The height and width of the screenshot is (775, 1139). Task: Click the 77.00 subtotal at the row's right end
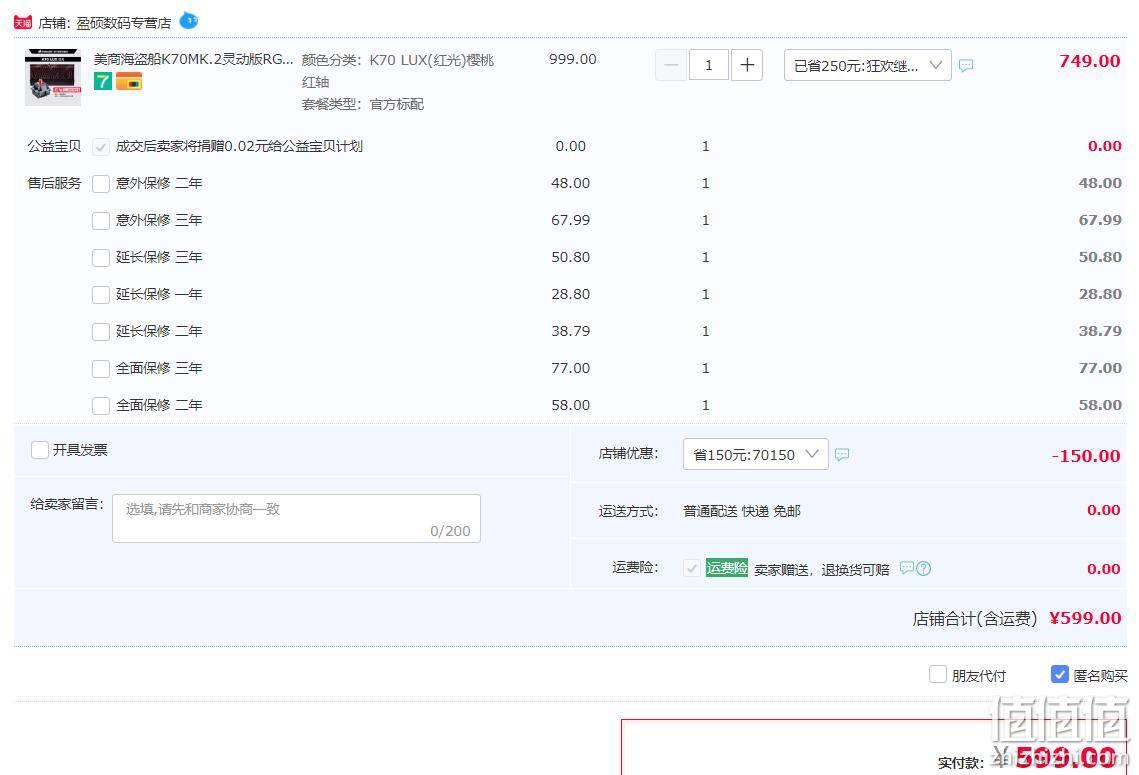(1100, 368)
